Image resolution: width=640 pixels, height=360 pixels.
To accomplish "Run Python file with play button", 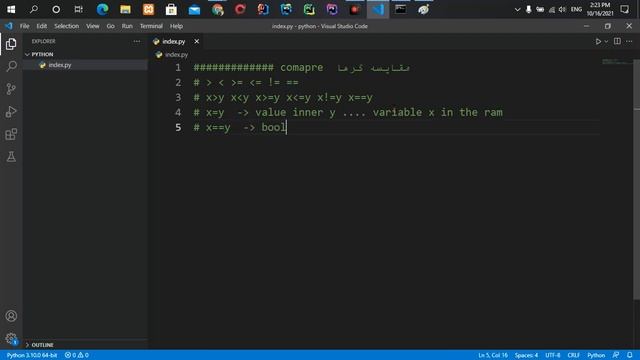I will pos(598,41).
